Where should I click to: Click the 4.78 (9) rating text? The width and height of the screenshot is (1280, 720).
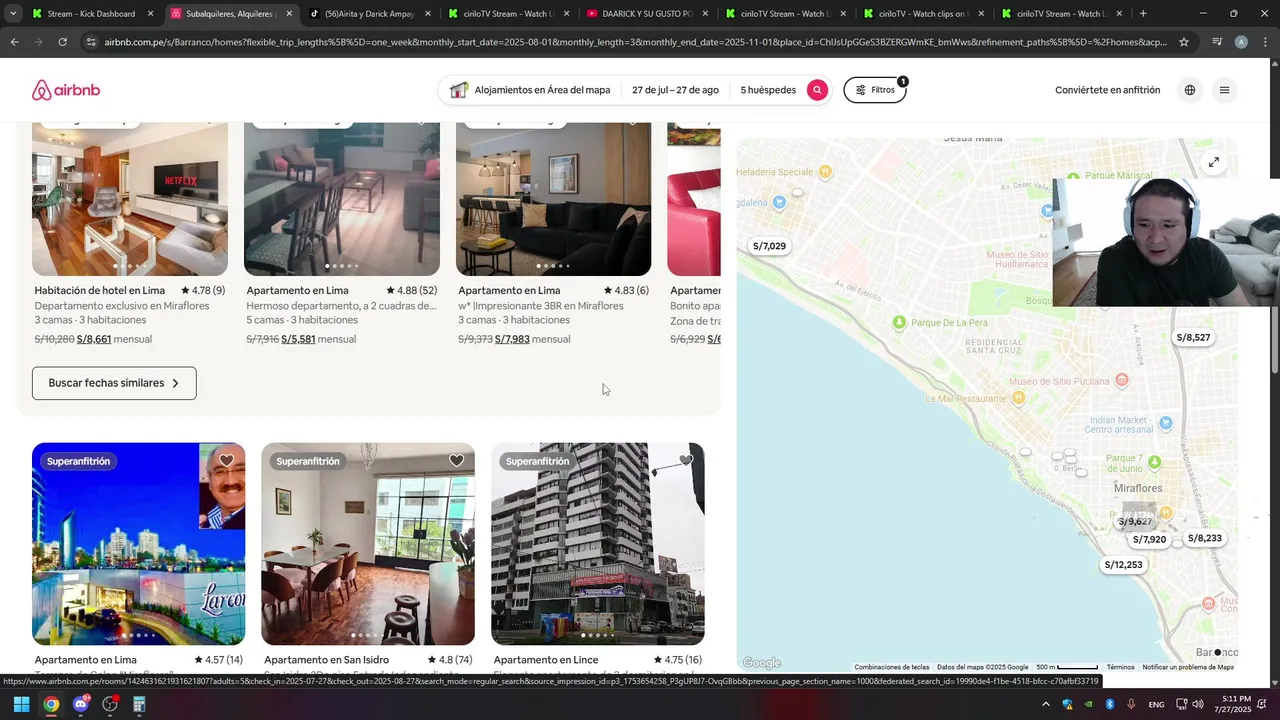point(203,291)
